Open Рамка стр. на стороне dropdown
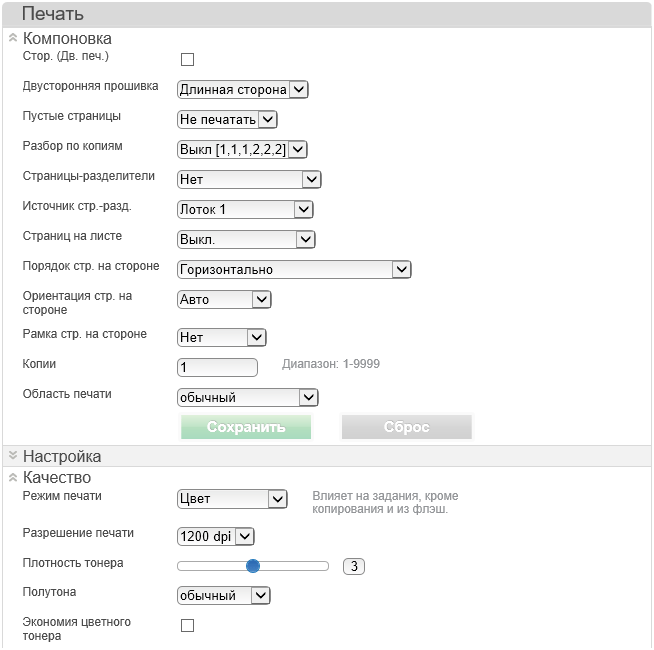654x650 pixels. 221,338
